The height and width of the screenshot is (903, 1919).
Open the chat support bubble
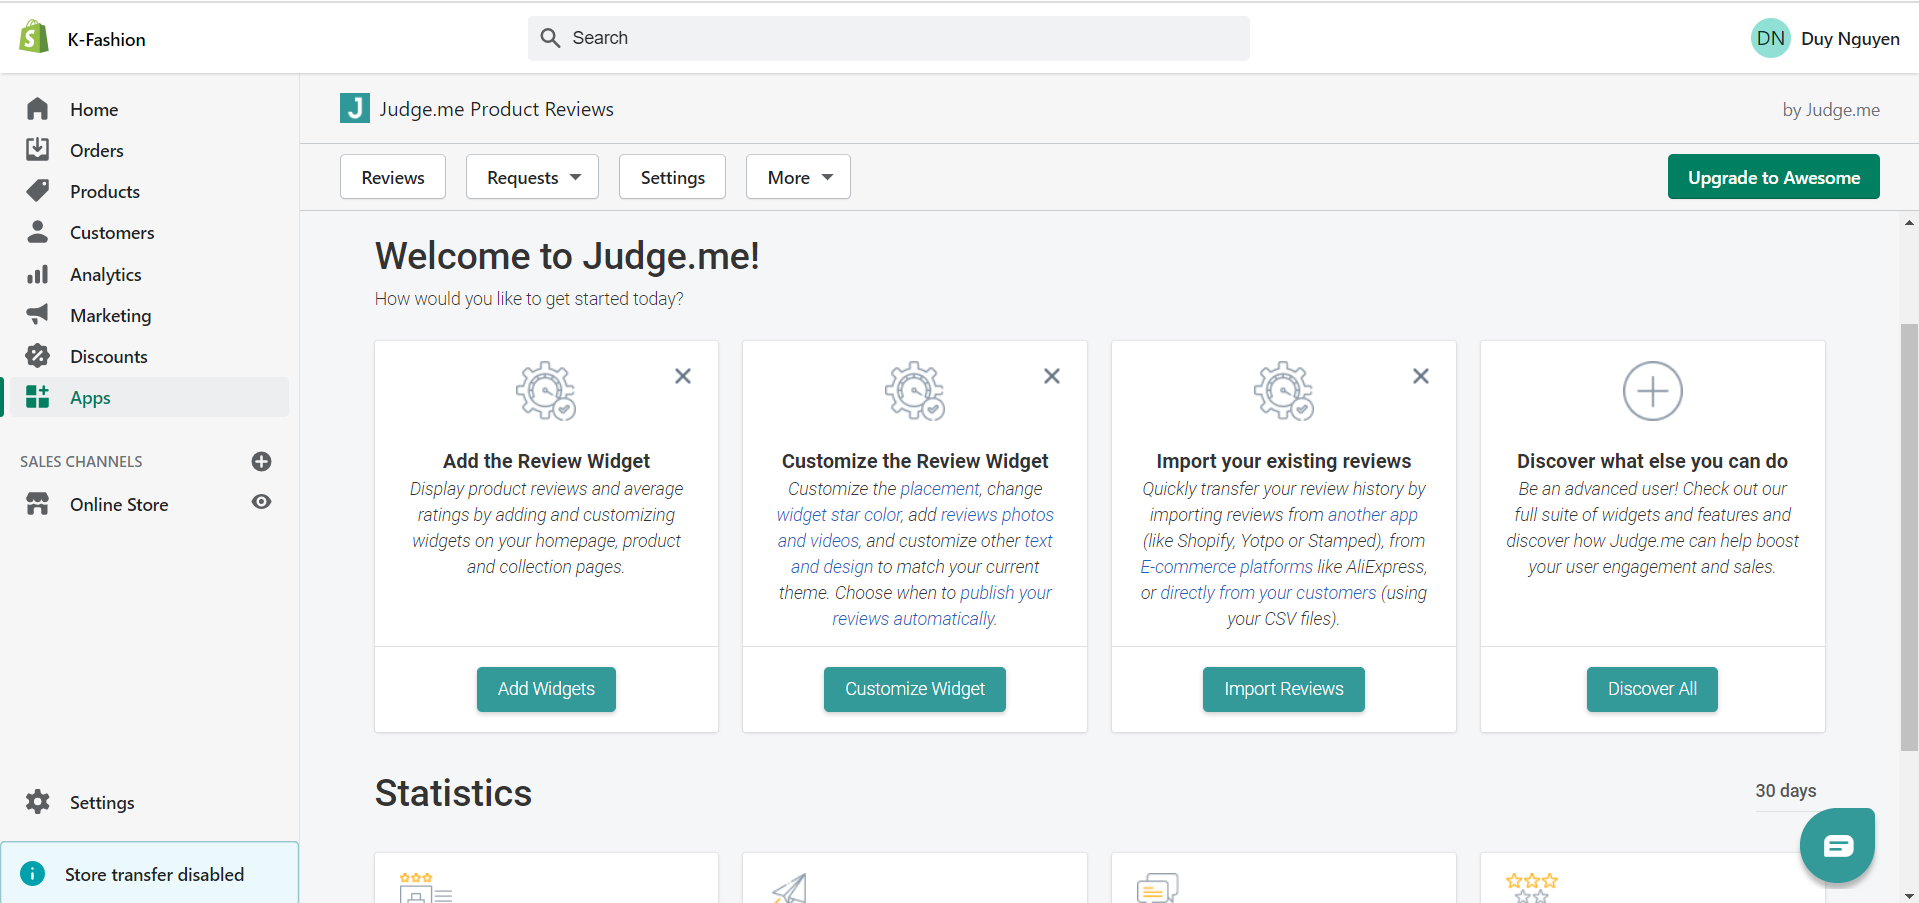(x=1837, y=846)
